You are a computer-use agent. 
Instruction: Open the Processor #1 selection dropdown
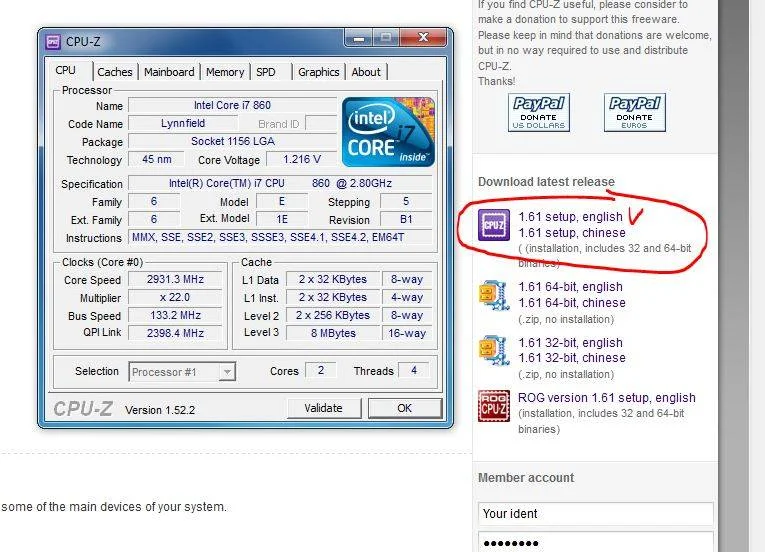182,372
